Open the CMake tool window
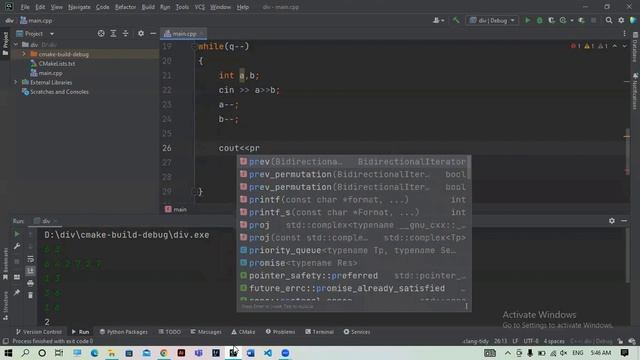Viewport: 640px width, 360px height. tap(243, 332)
